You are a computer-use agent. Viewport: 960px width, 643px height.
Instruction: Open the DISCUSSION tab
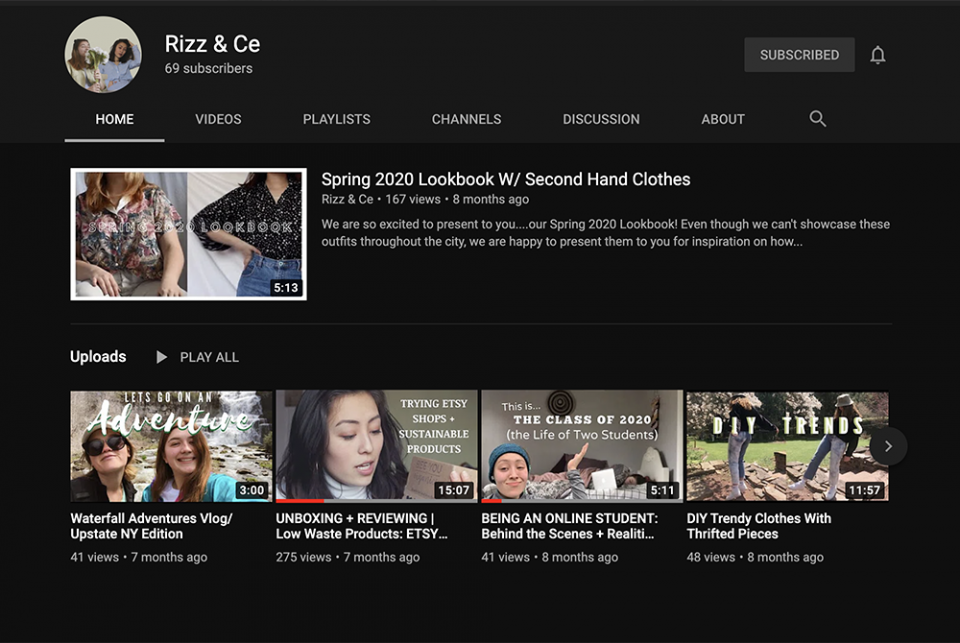[x=601, y=119]
